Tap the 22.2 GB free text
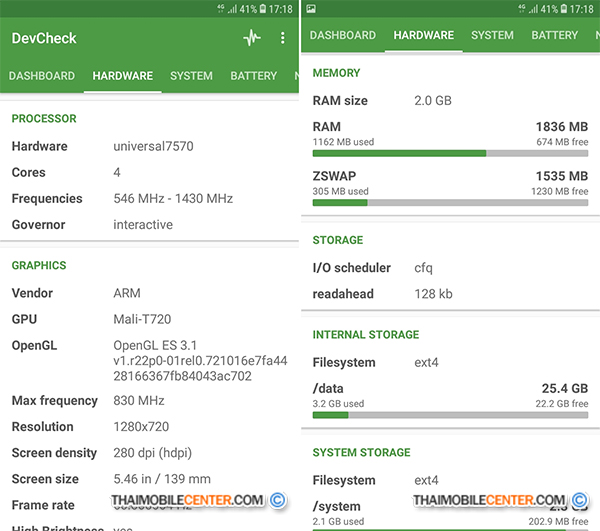The image size is (600, 531). (x=562, y=404)
